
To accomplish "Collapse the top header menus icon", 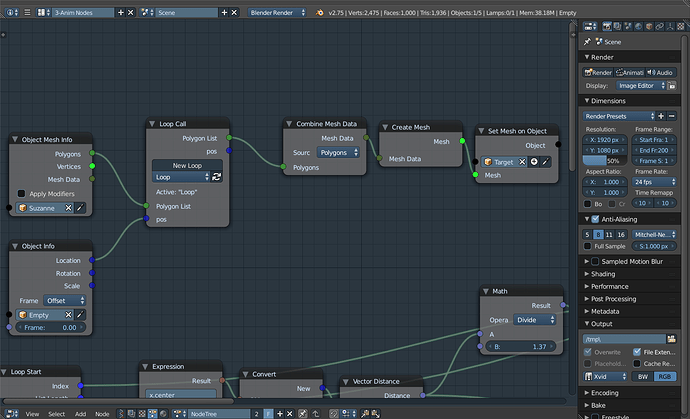I will (27, 12).
